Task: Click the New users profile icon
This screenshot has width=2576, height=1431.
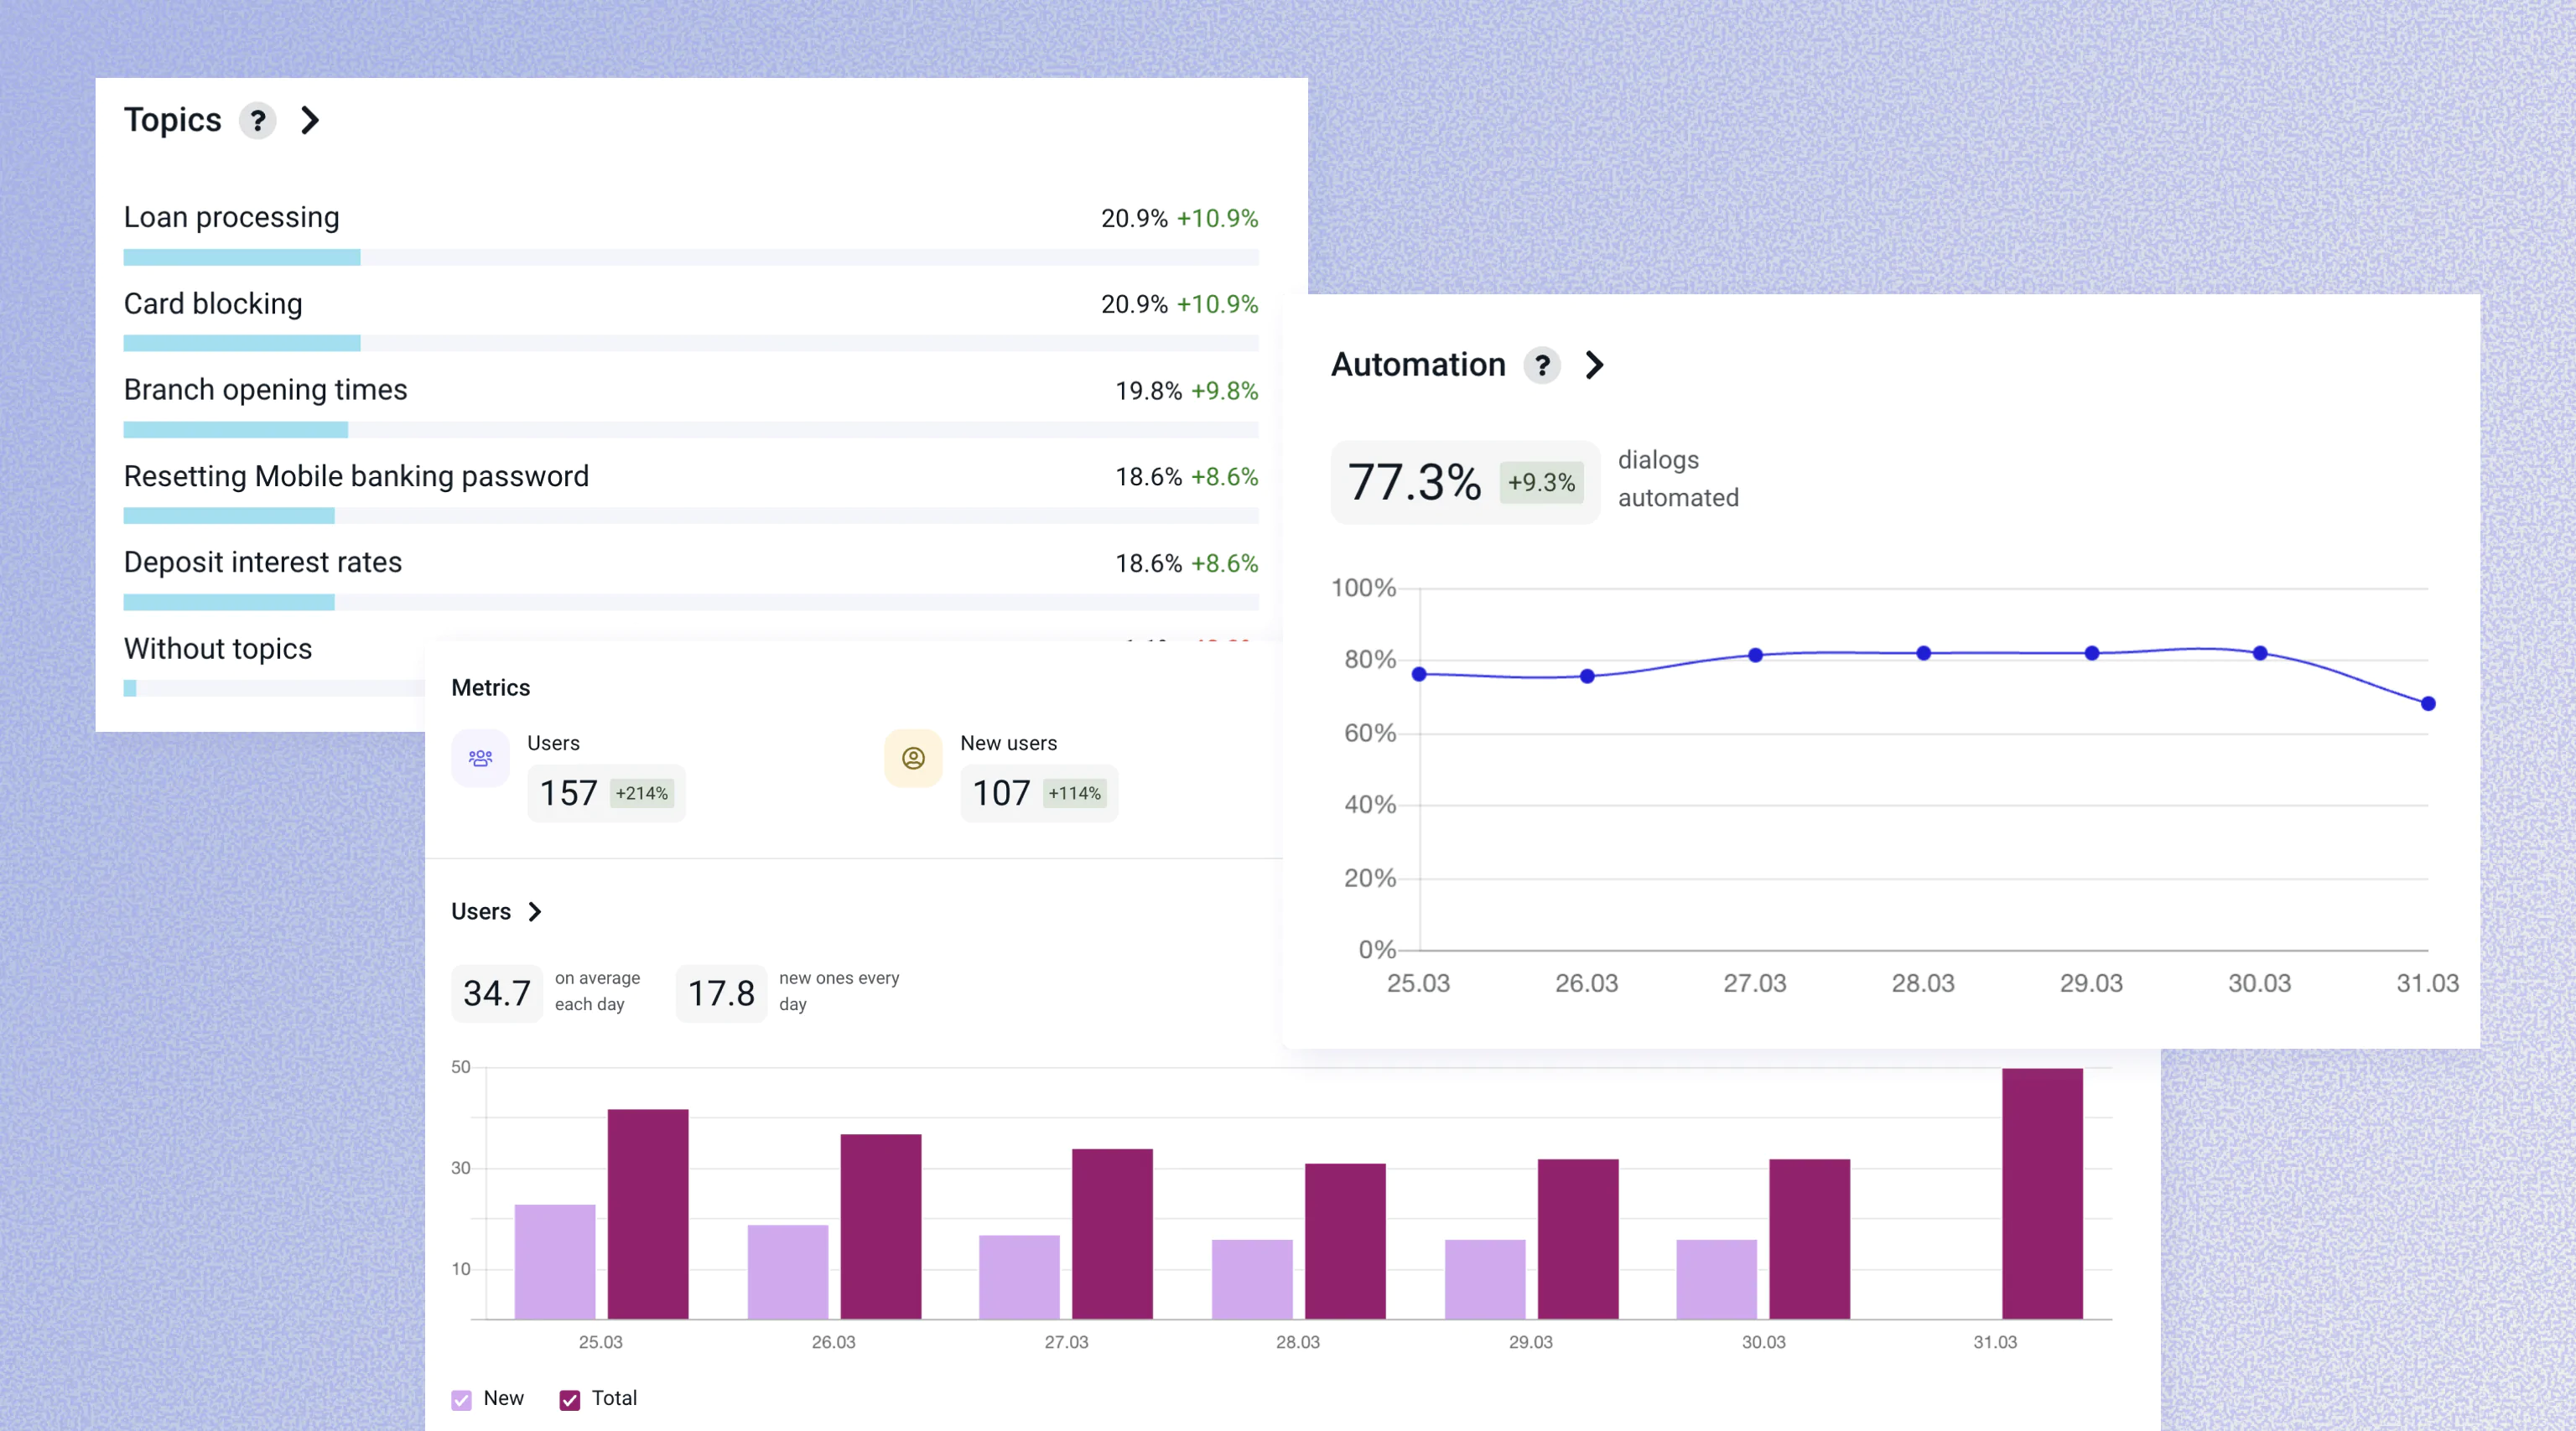Action: (912, 758)
